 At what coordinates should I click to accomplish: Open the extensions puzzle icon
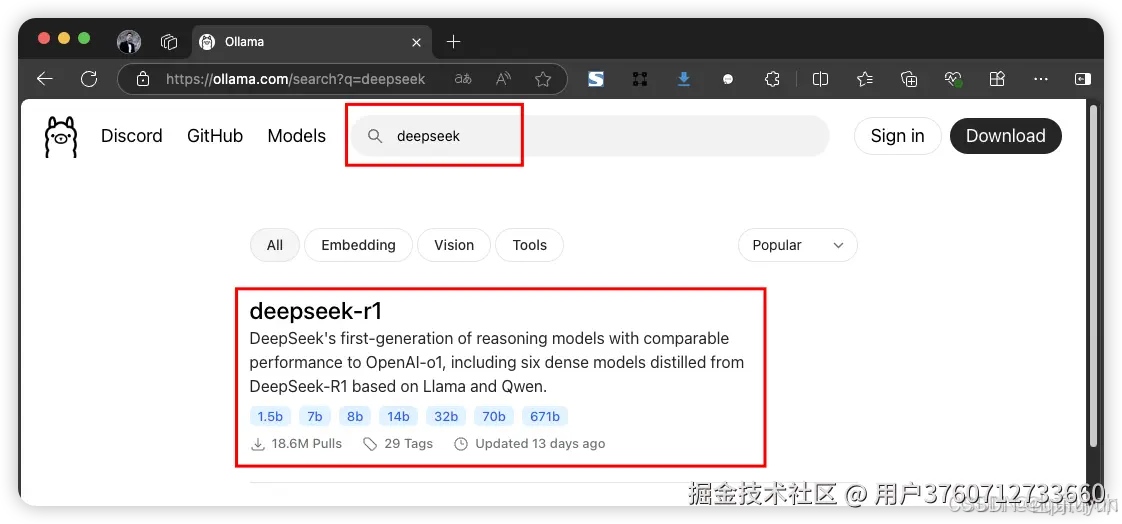(772, 79)
